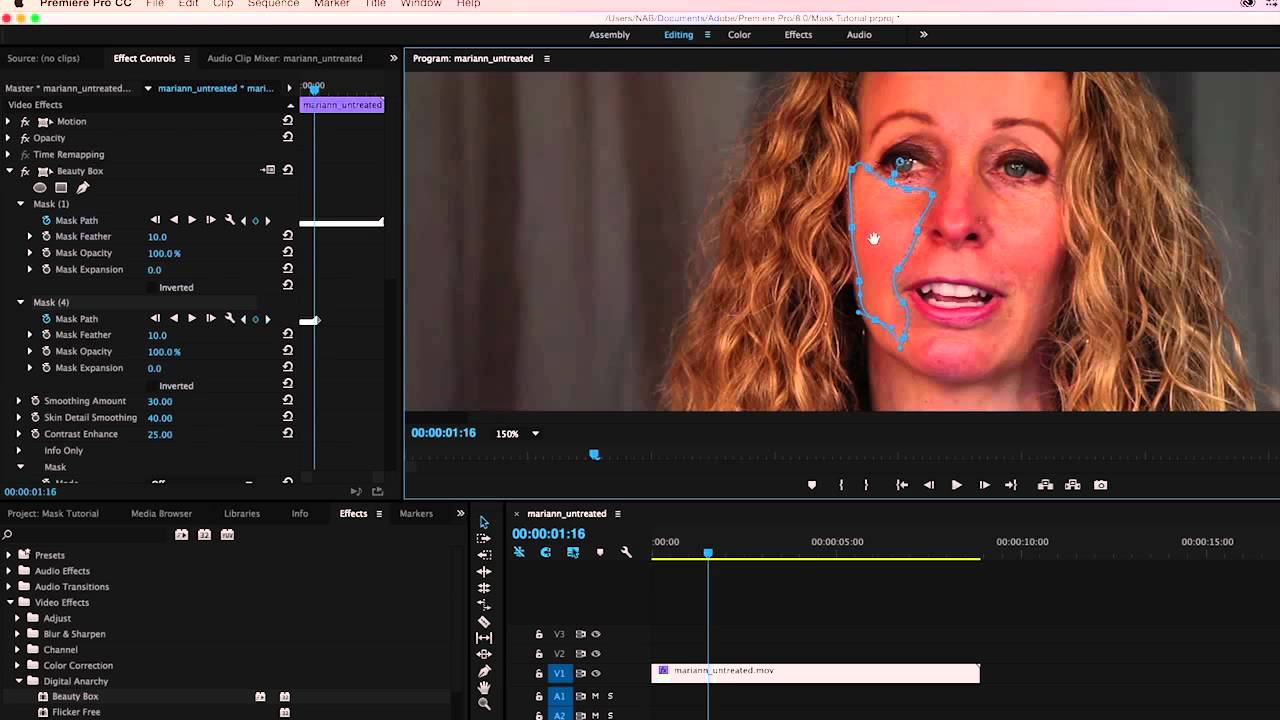Open tracking method wrench for Mask (4)
1280x720 pixels.
[x=230, y=319]
